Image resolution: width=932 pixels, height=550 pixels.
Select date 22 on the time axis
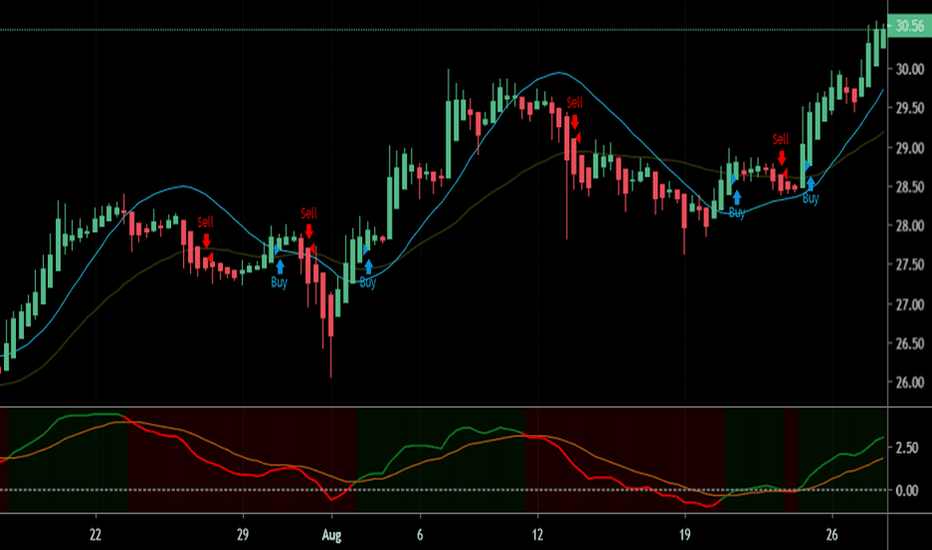95,535
